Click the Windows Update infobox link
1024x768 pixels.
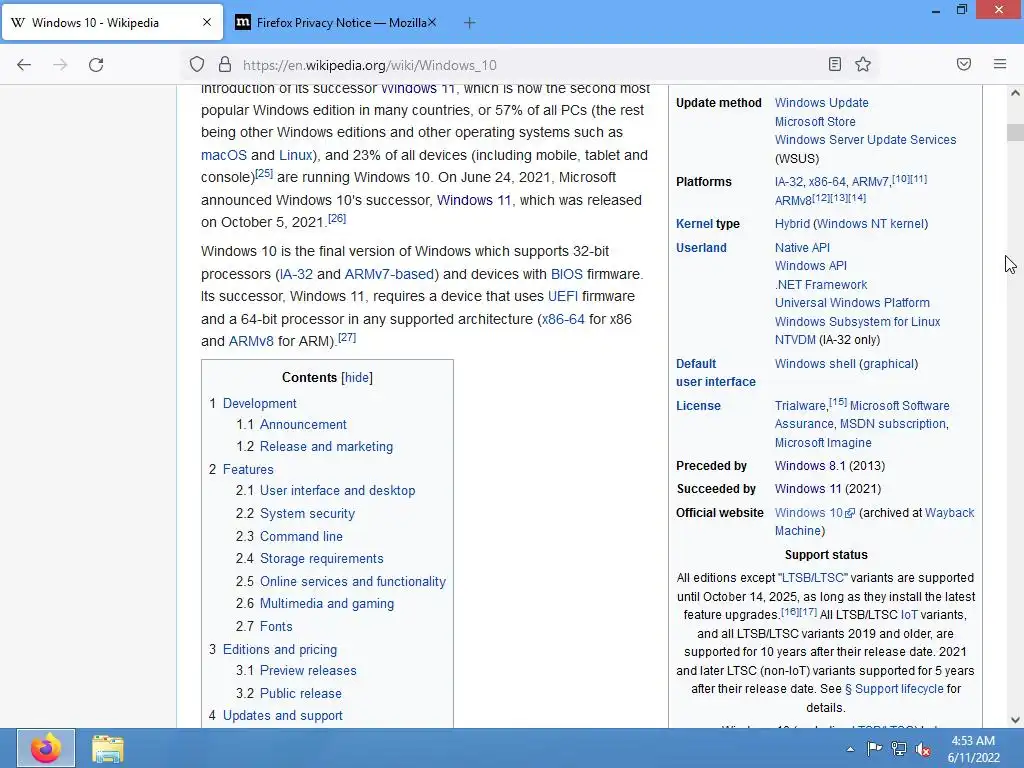point(821,103)
